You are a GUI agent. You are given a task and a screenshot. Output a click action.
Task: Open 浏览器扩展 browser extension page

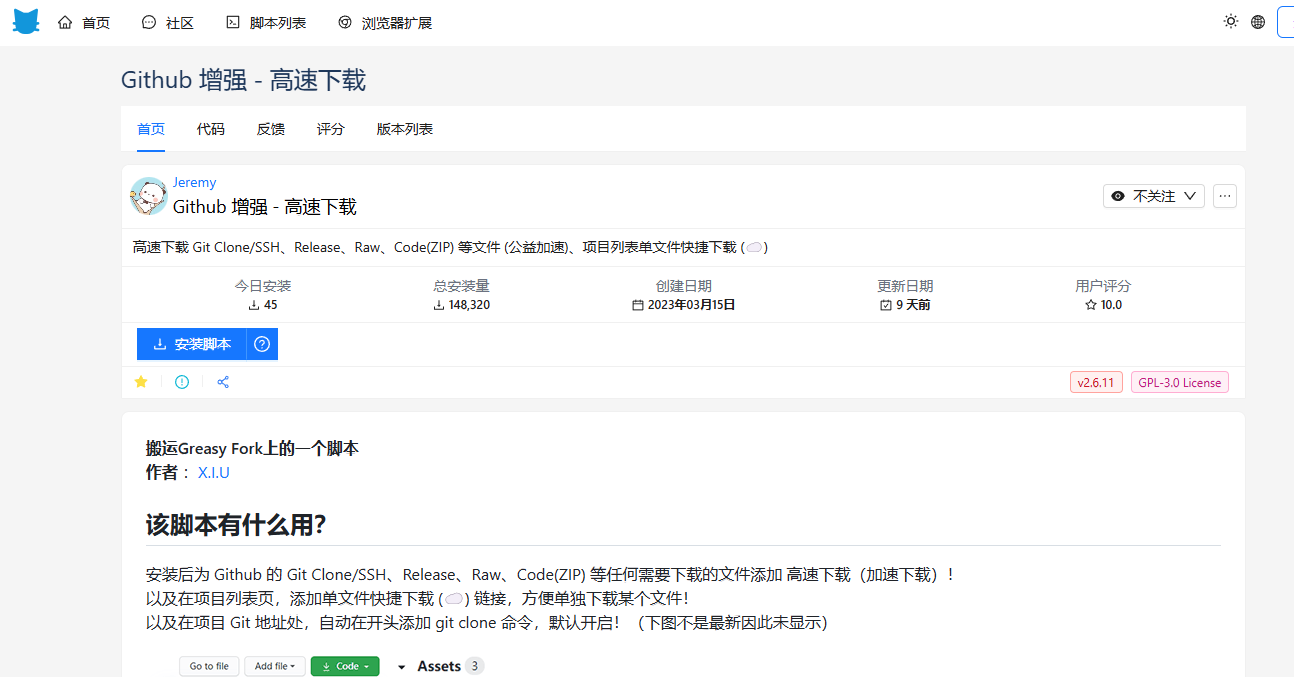[x=385, y=22]
